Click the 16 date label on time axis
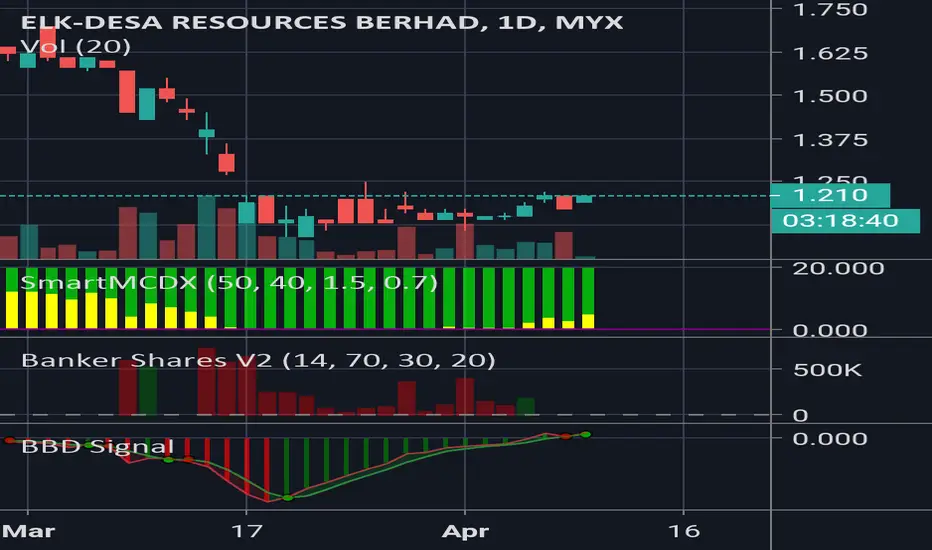The height and width of the screenshot is (550, 932). (684, 530)
